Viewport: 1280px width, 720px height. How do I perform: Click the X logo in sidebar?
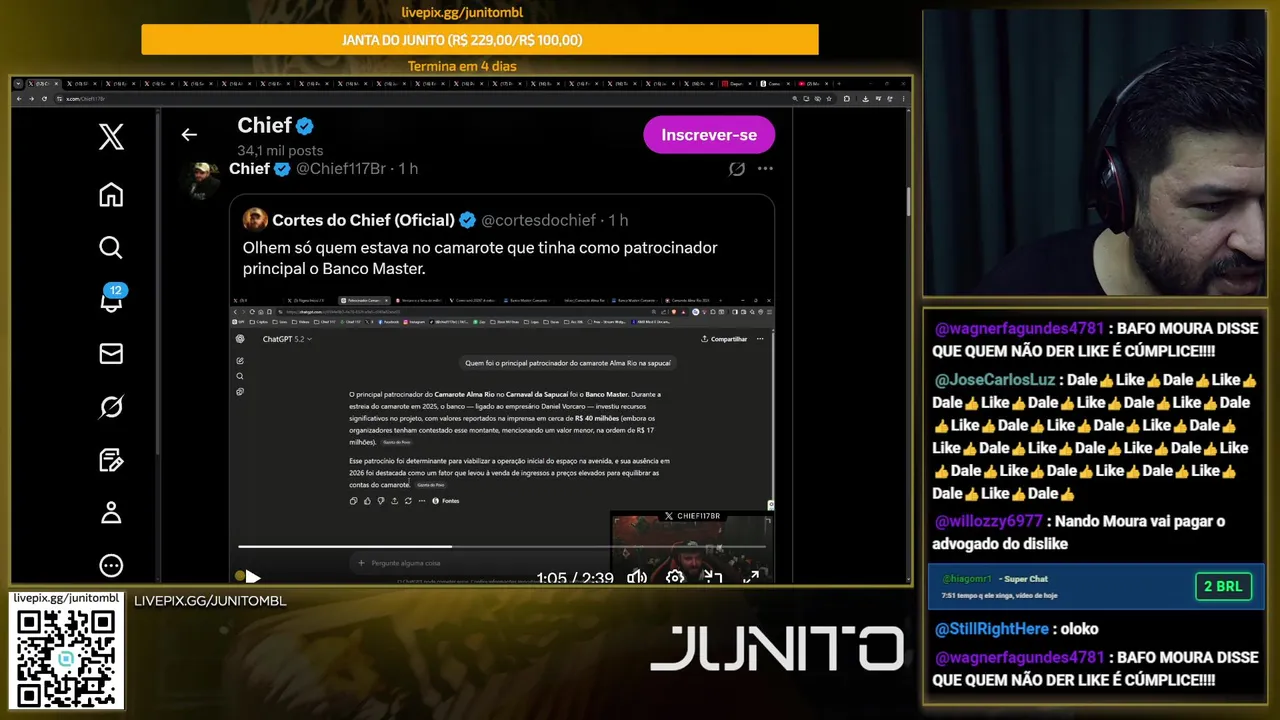[111, 137]
